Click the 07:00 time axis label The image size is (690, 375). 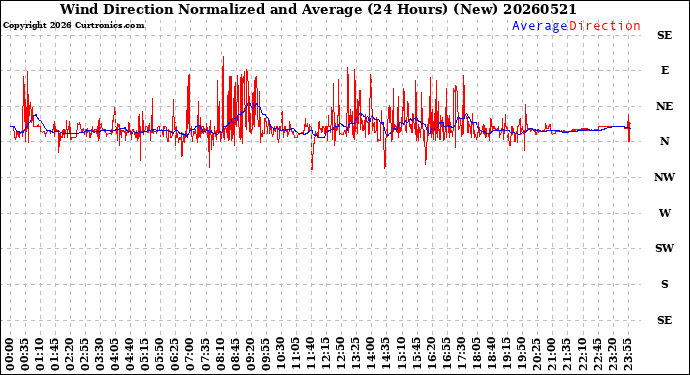coord(190,354)
